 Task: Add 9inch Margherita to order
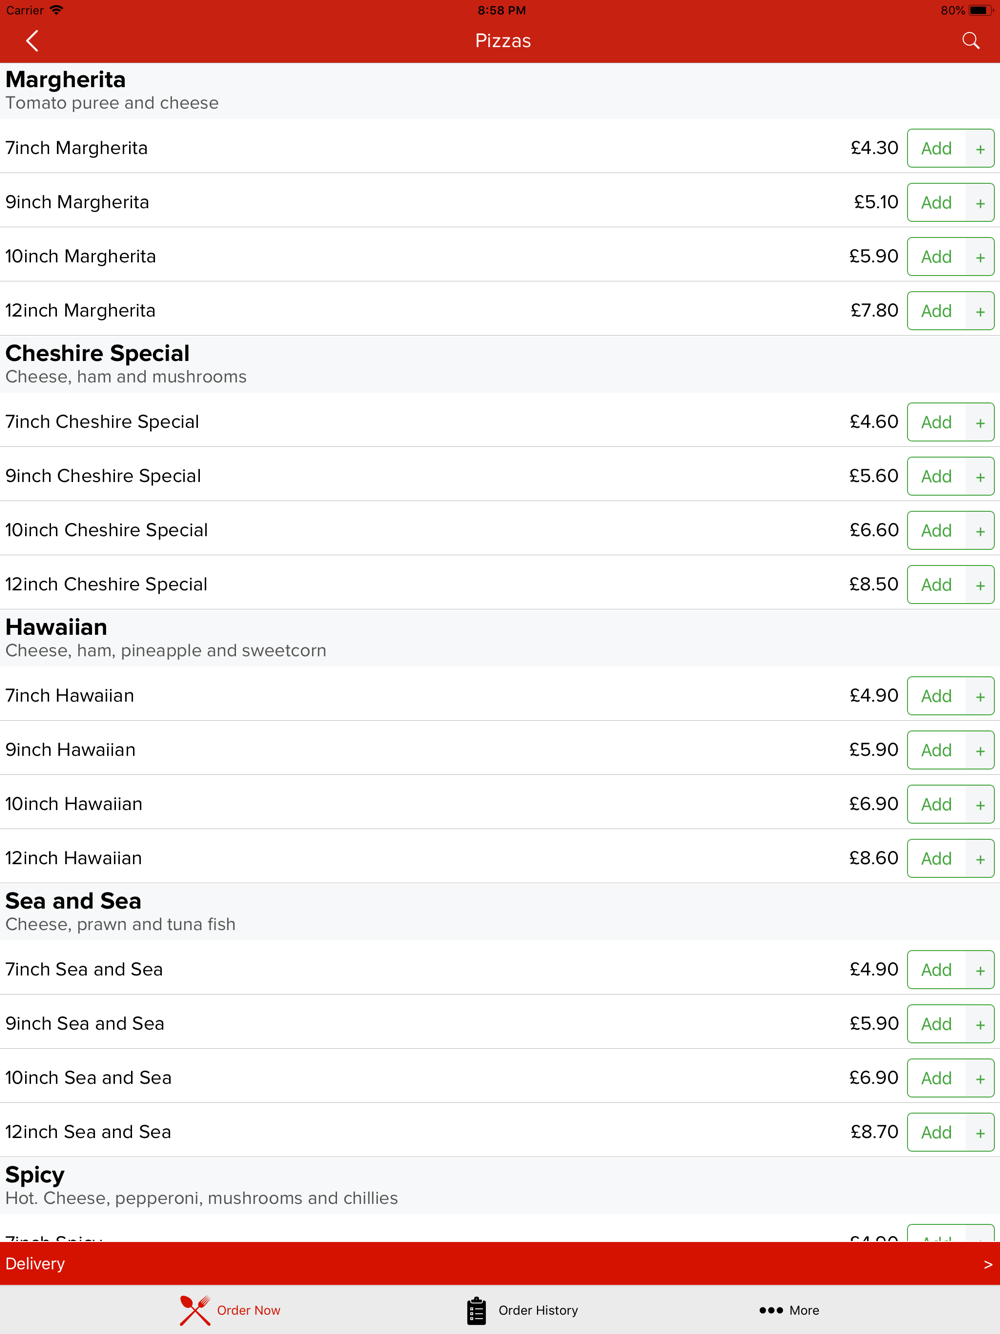pyautogui.click(x=937, y=203)
